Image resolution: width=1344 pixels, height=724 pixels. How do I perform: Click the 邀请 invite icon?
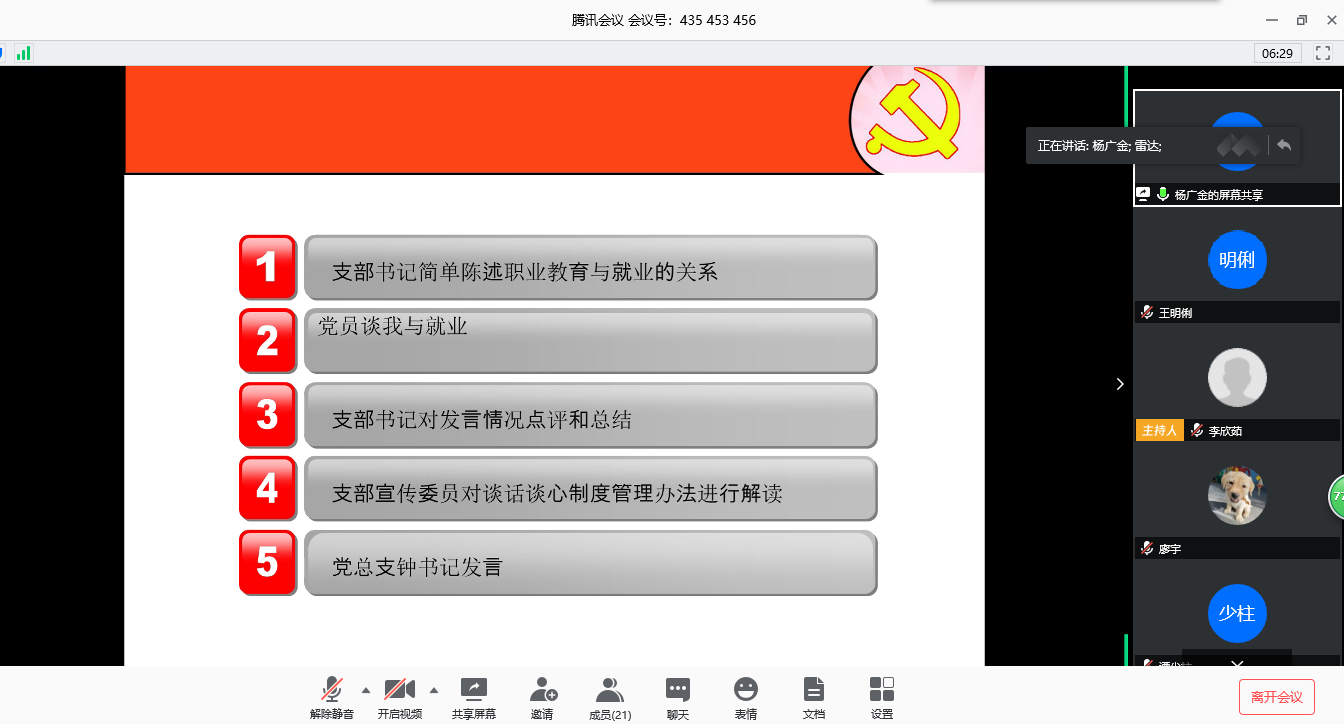point(542,690)
